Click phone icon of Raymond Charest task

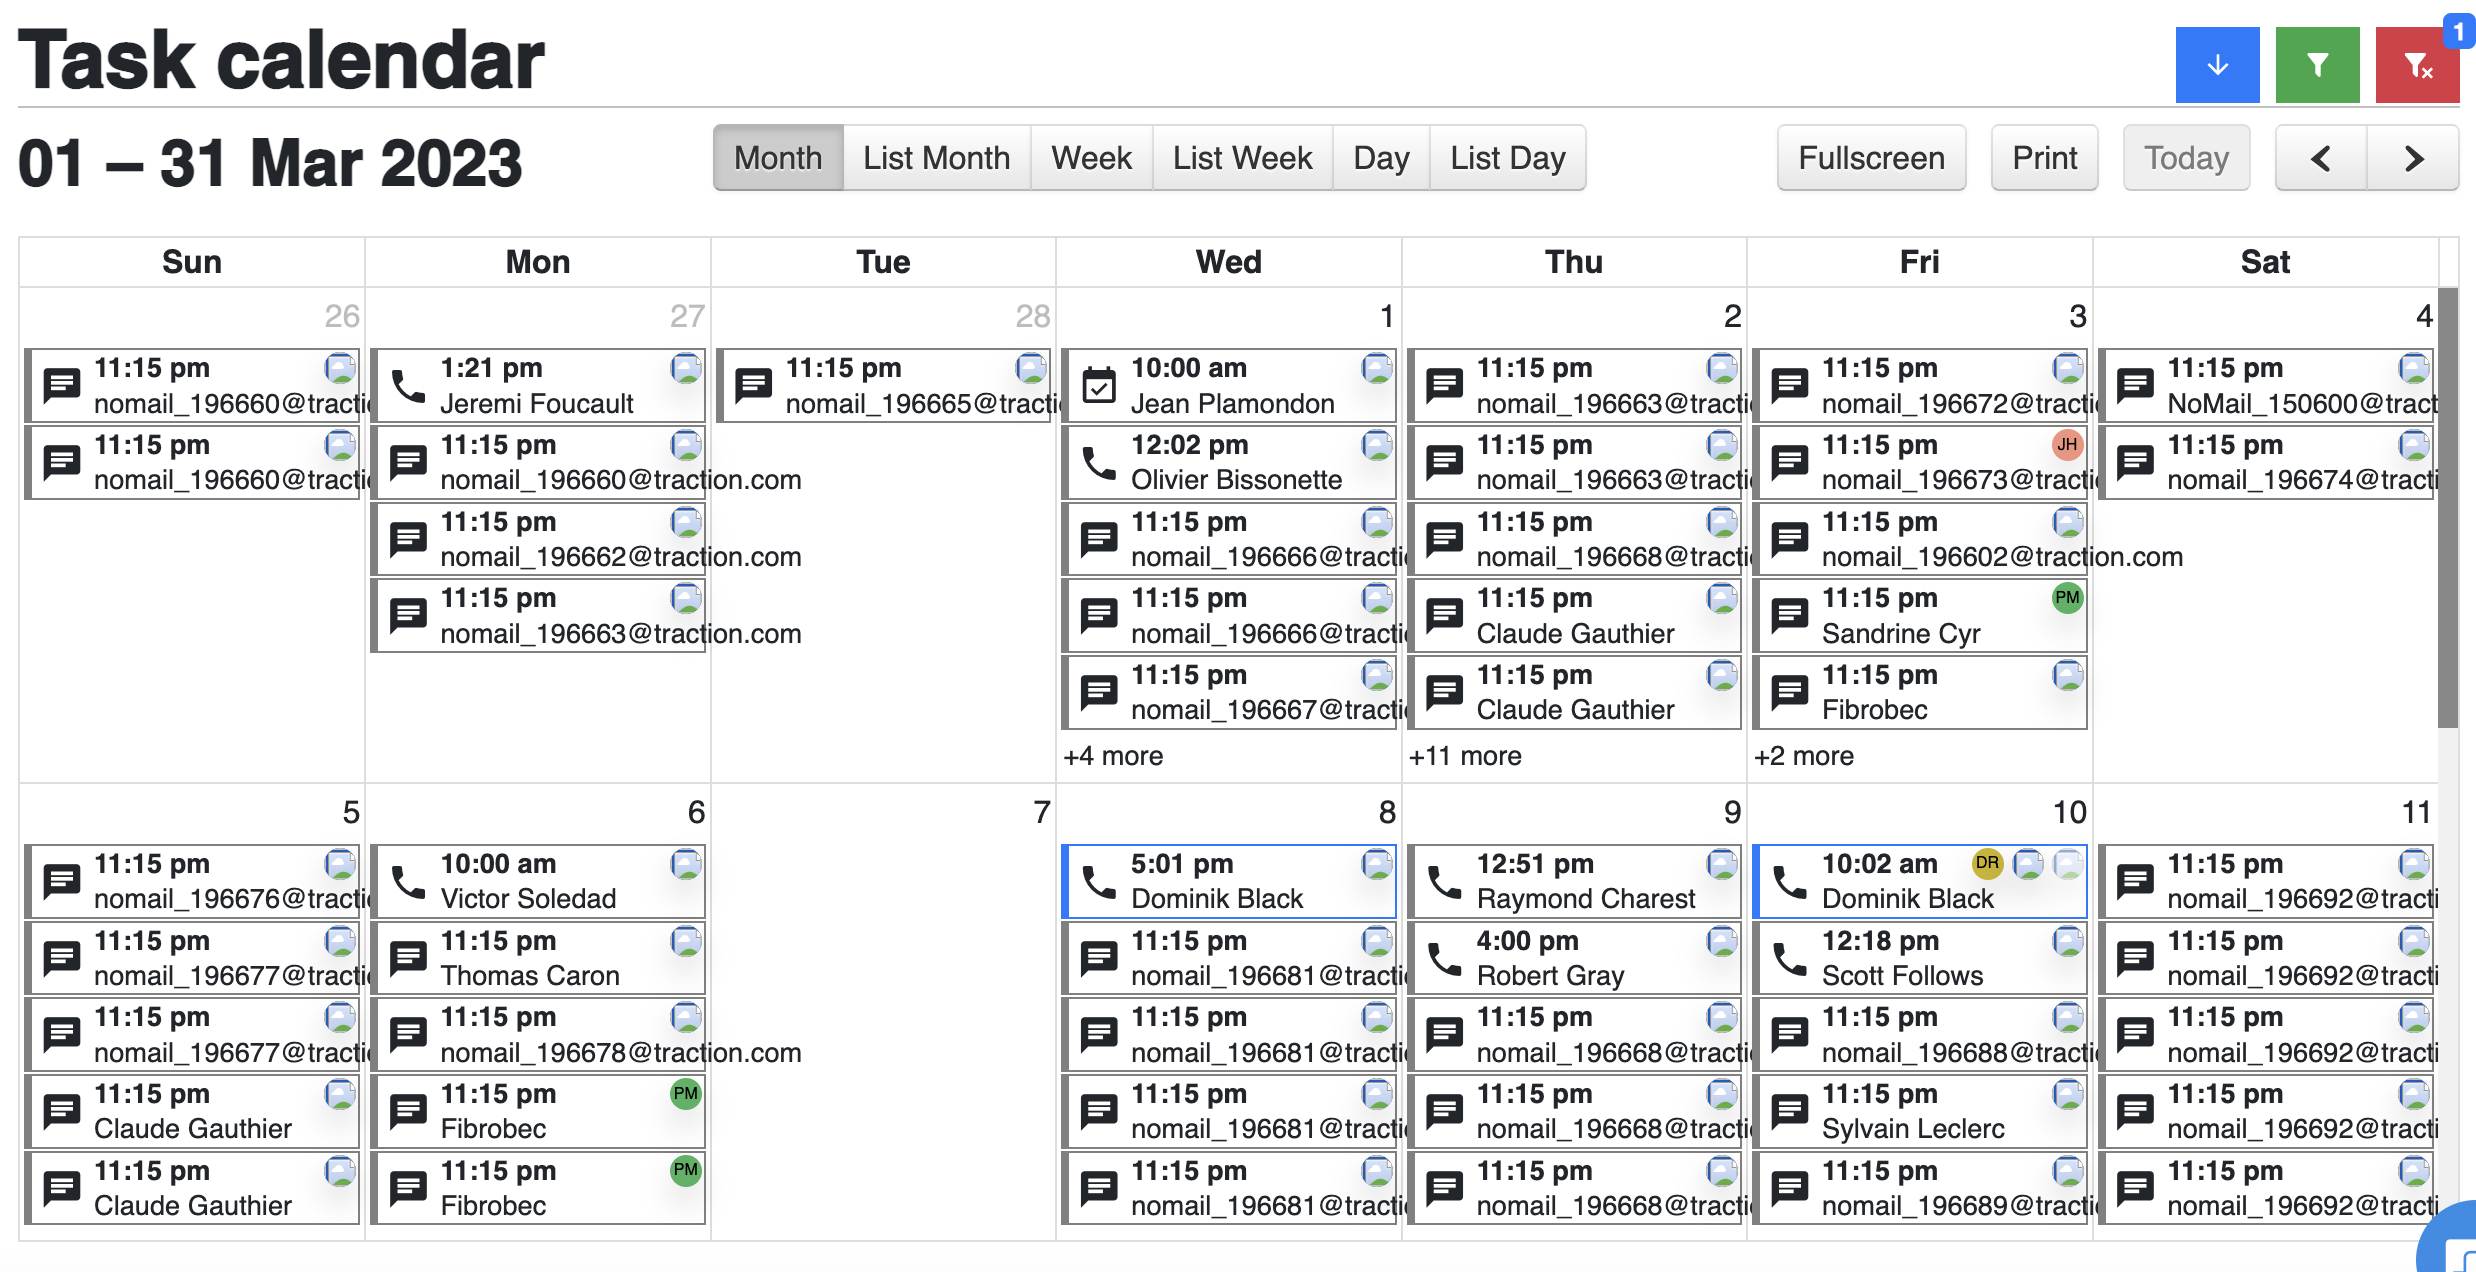coord(1444,882)
